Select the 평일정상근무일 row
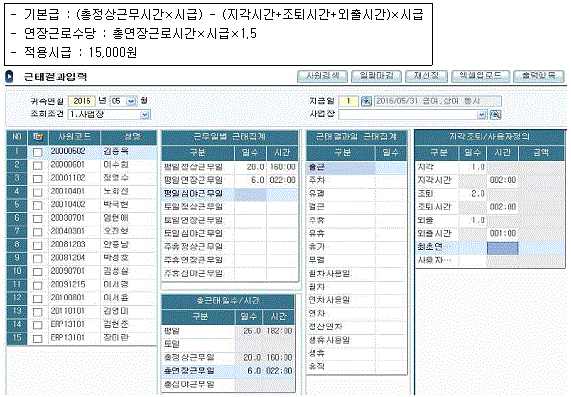The image size is (571, 397). point(230,167)
